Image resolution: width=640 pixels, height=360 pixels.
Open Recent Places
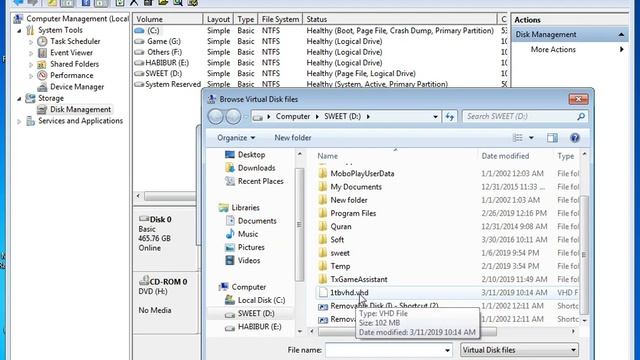(260, 181)
